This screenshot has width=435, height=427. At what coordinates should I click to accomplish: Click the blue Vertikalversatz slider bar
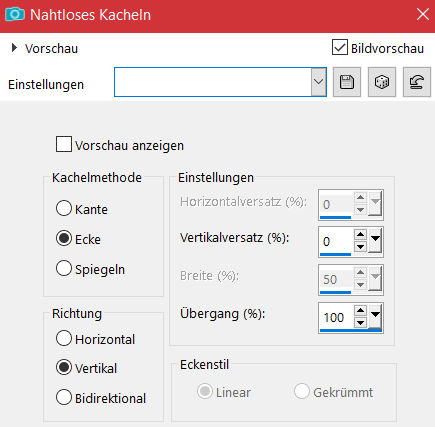pos(335,255)
